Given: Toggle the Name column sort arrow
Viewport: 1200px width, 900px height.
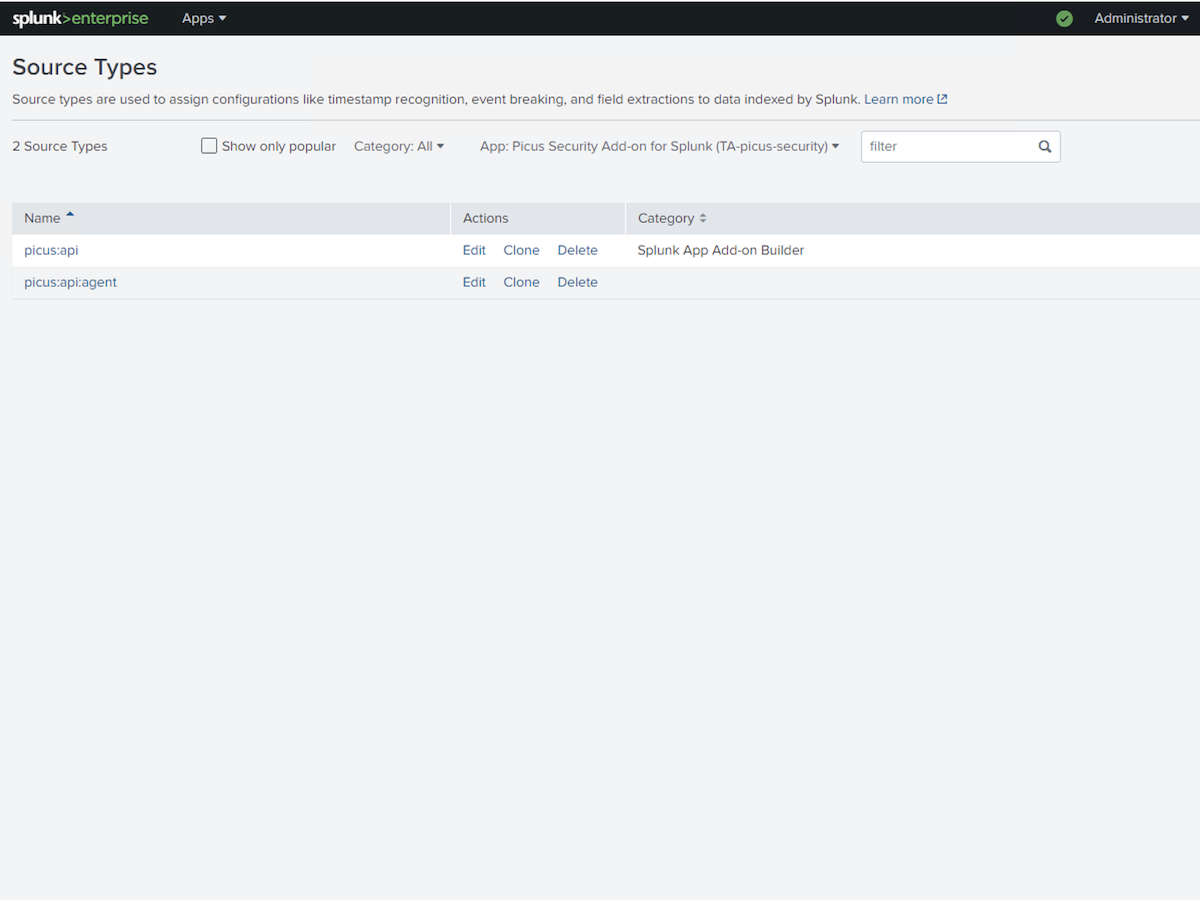Looking at the screenshot, I should (x=70, y=215).
